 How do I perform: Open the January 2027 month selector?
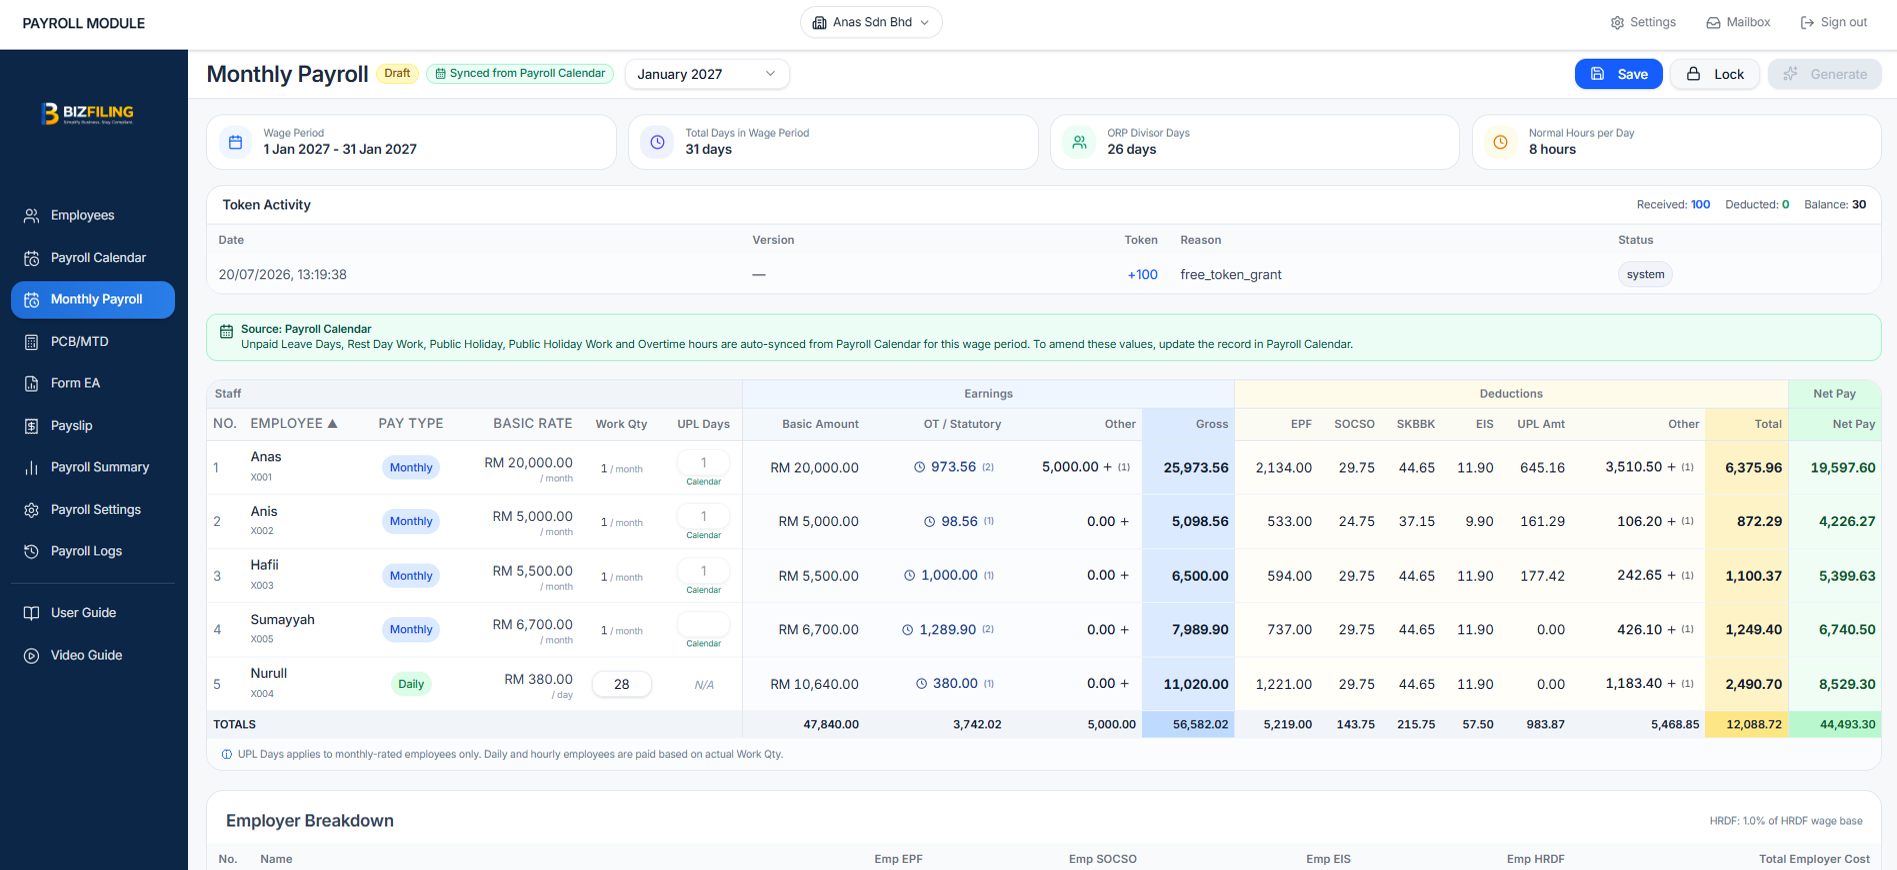coord(707,74)
